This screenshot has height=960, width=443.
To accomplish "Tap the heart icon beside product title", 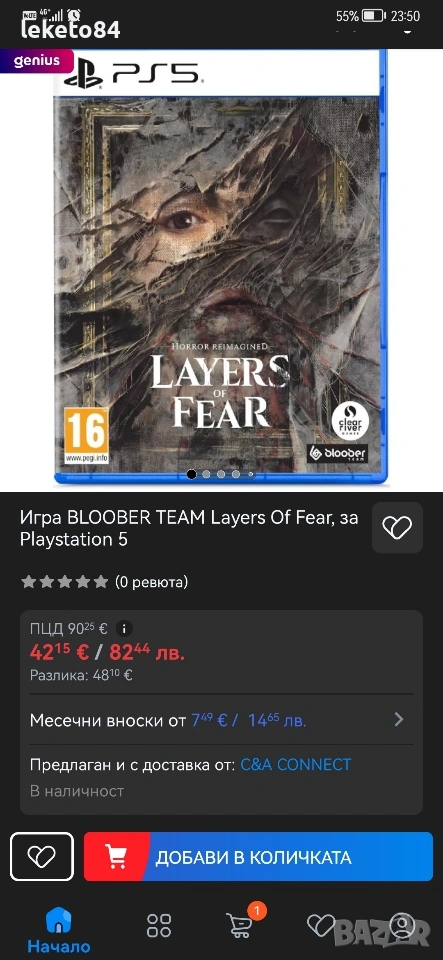I will 398,527.
